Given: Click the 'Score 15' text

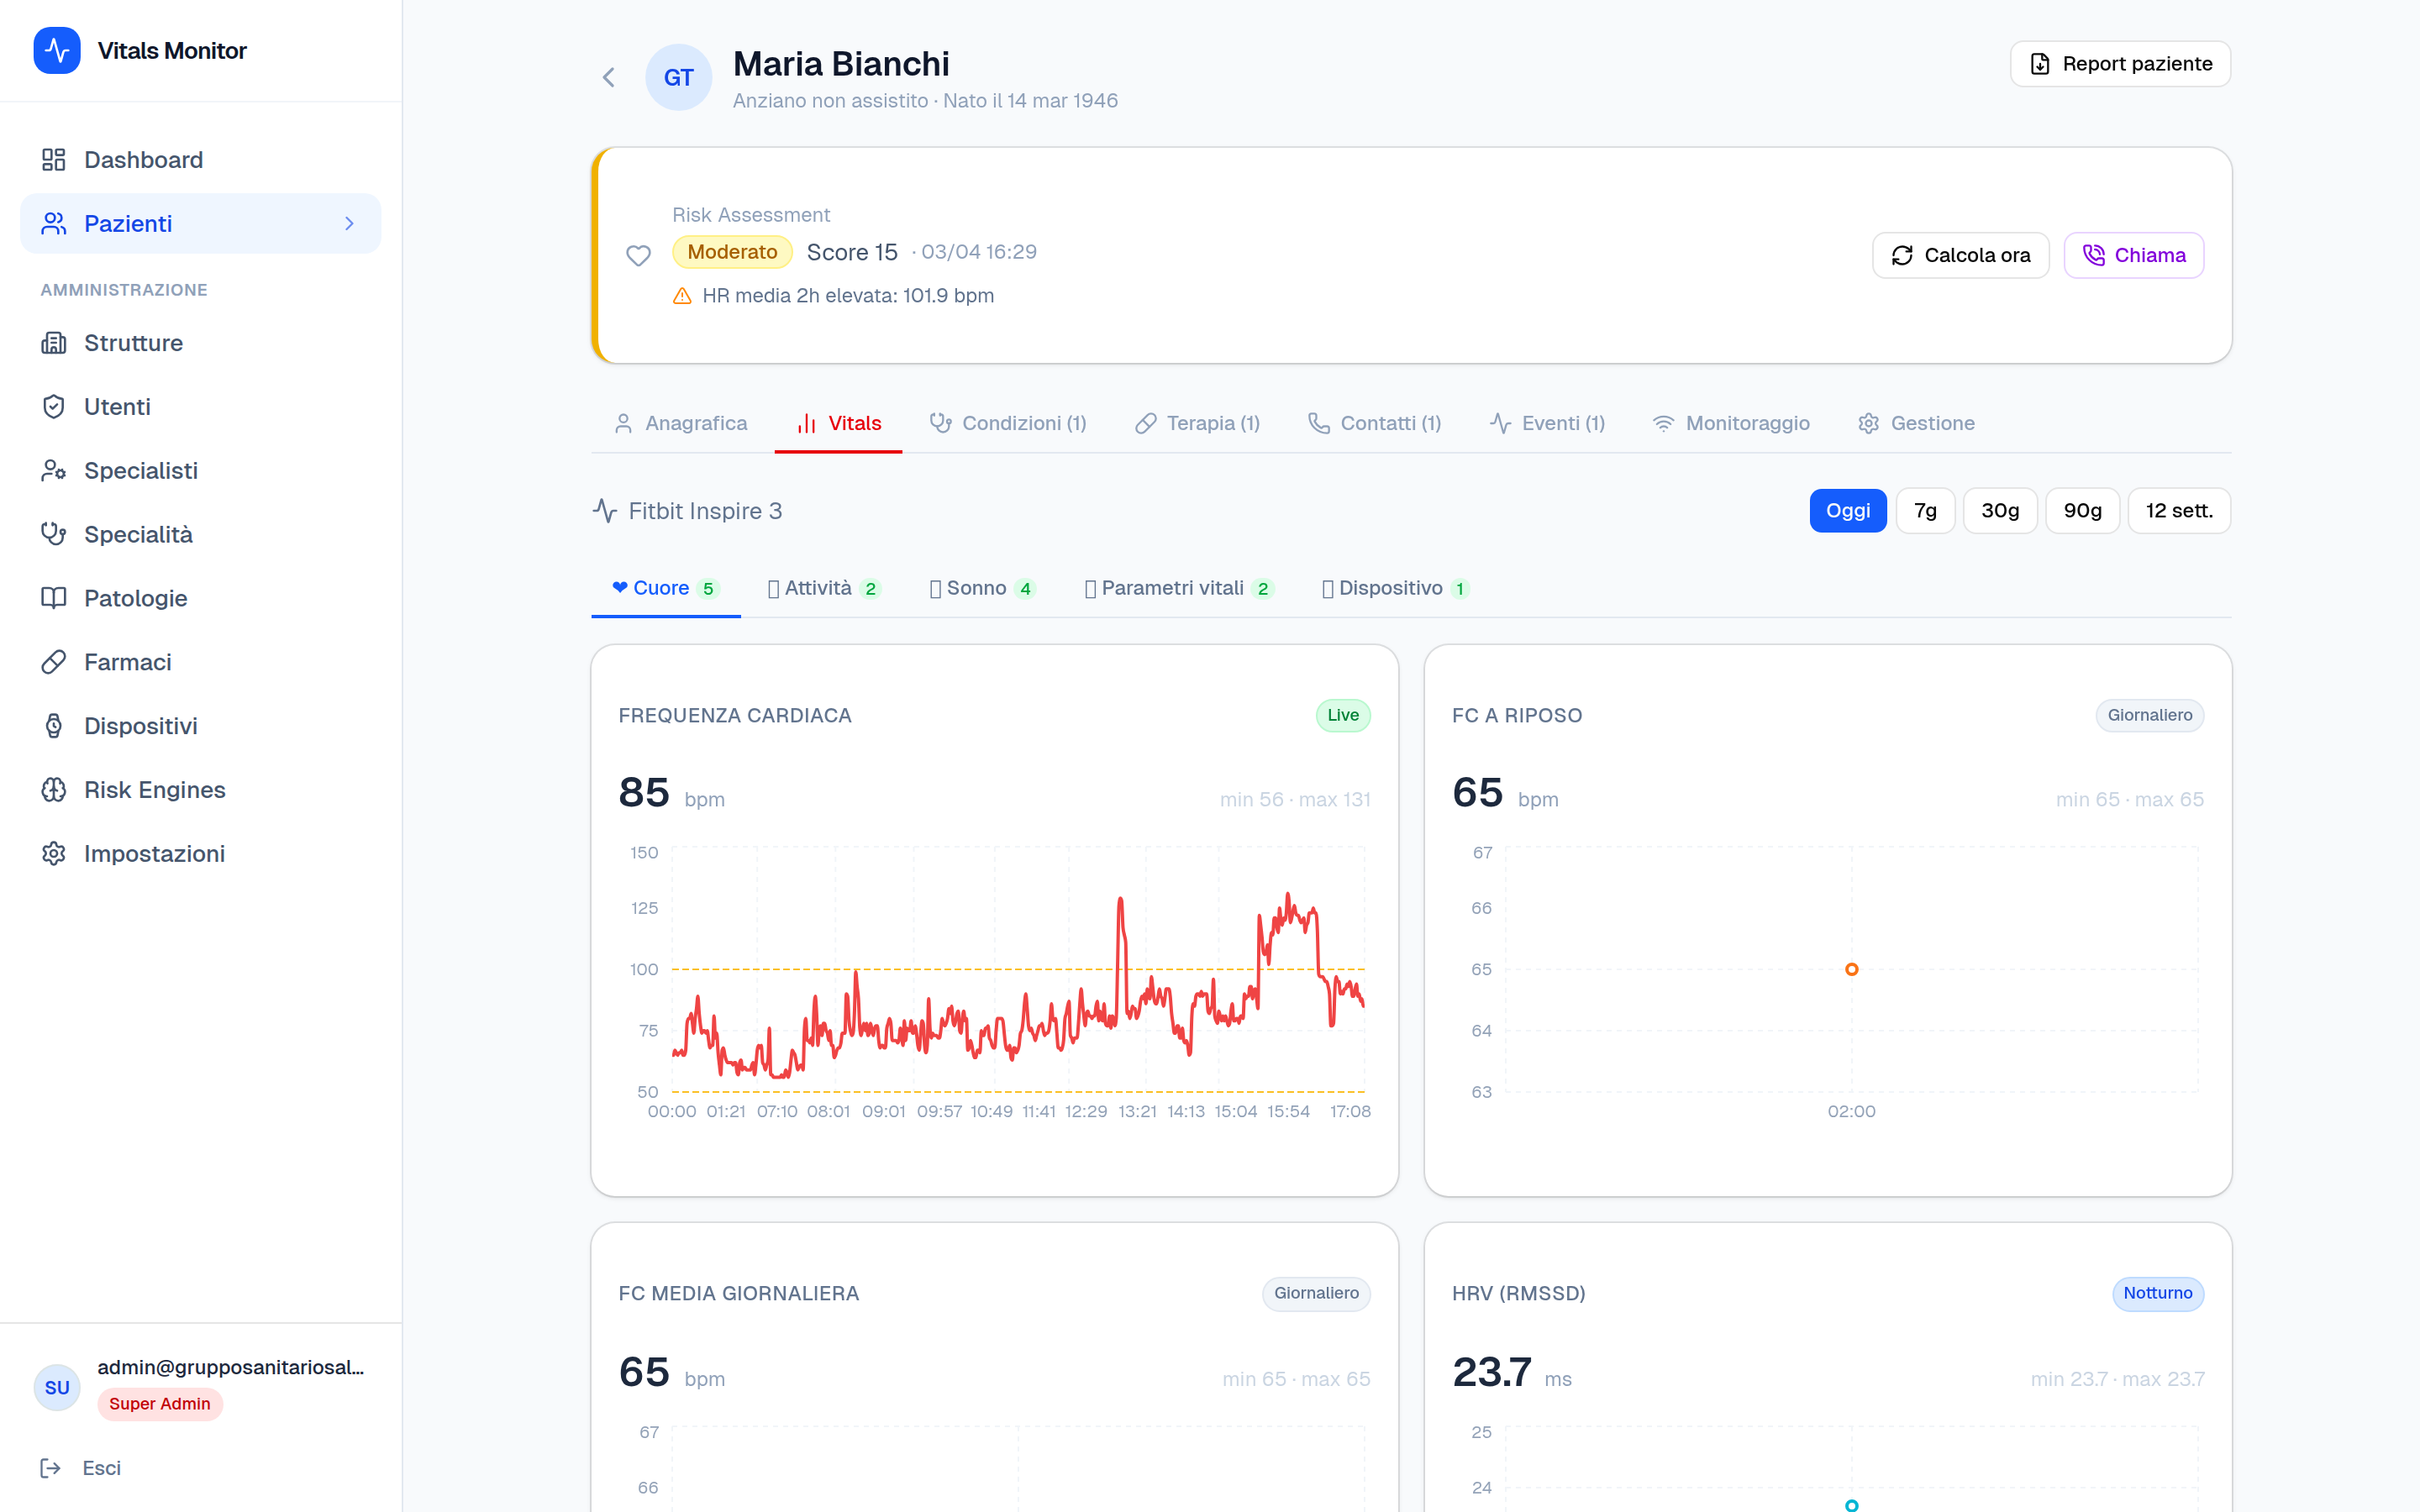Looking at the screenshot, I should (852, 252).
